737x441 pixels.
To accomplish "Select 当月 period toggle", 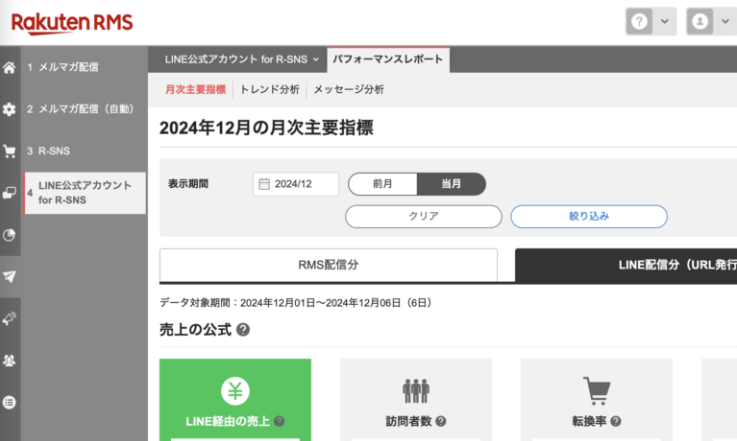I will [x=451, y=184].
